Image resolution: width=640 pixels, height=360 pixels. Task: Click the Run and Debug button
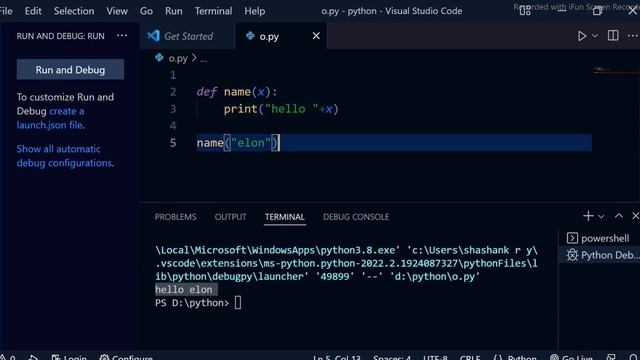[70, 70]
